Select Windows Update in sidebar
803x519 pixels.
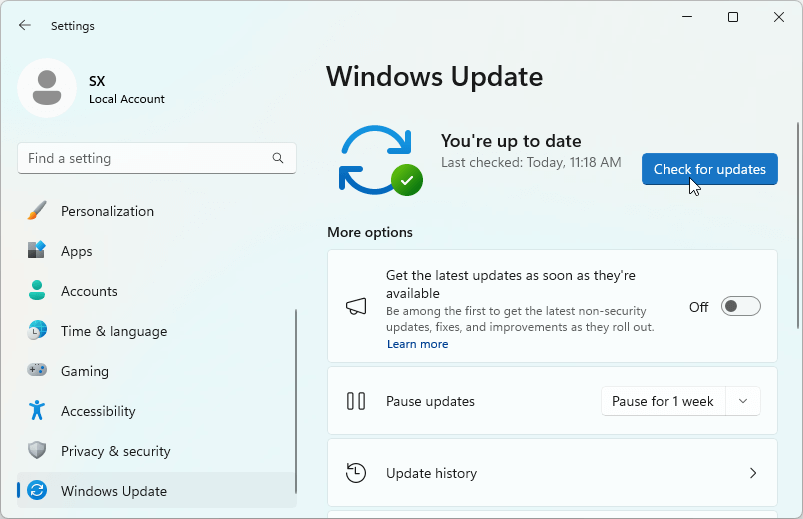(x=157, y=490)
